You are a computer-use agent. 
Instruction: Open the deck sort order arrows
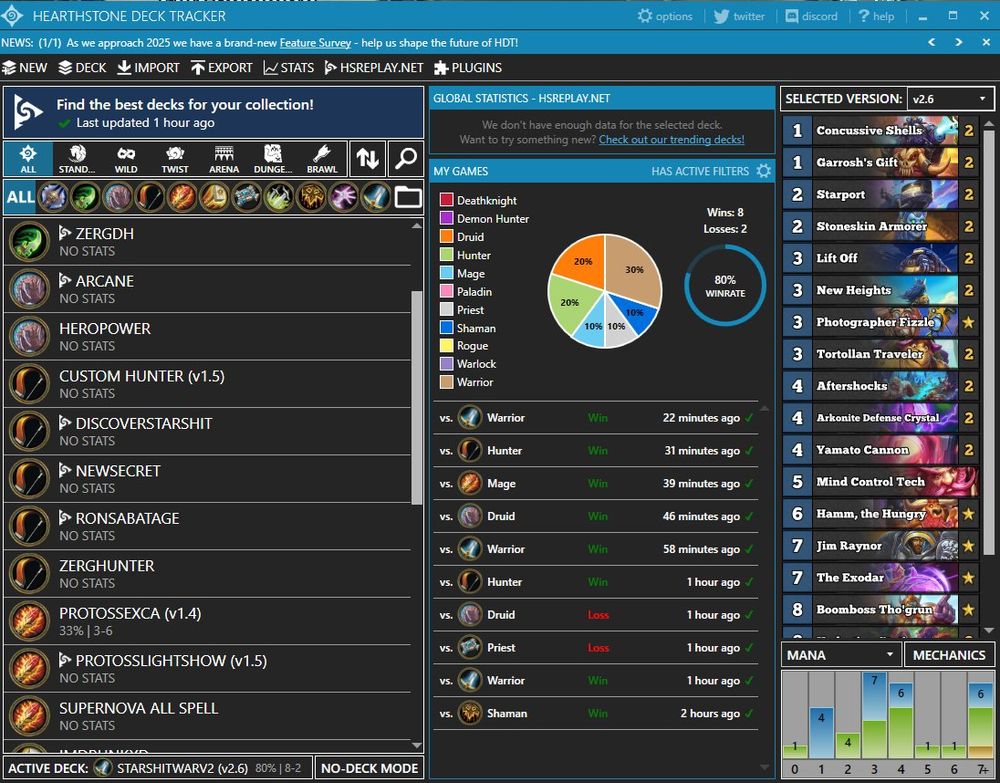coord(367,158)
